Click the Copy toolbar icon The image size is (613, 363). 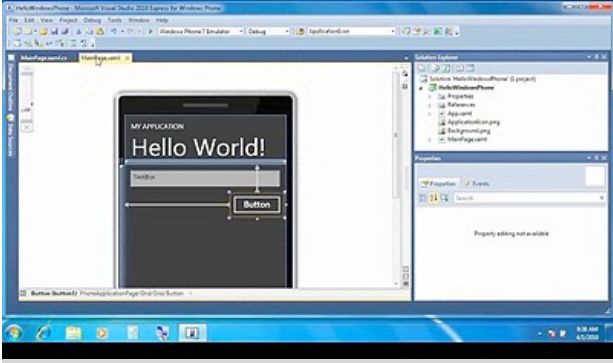pyautogui.click(x=89, y=31)
